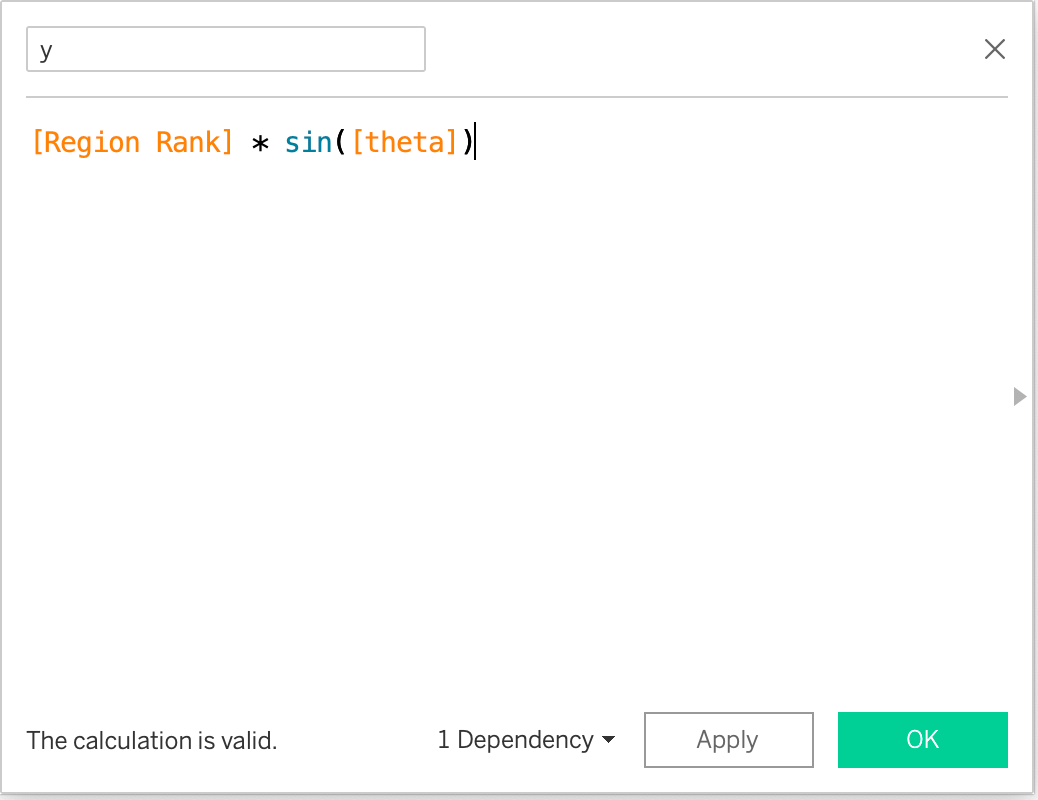Click the [Region Rank] field in formula
Image resolution: width=1038 pixels, height=800 pixels.
click(132, 142)
